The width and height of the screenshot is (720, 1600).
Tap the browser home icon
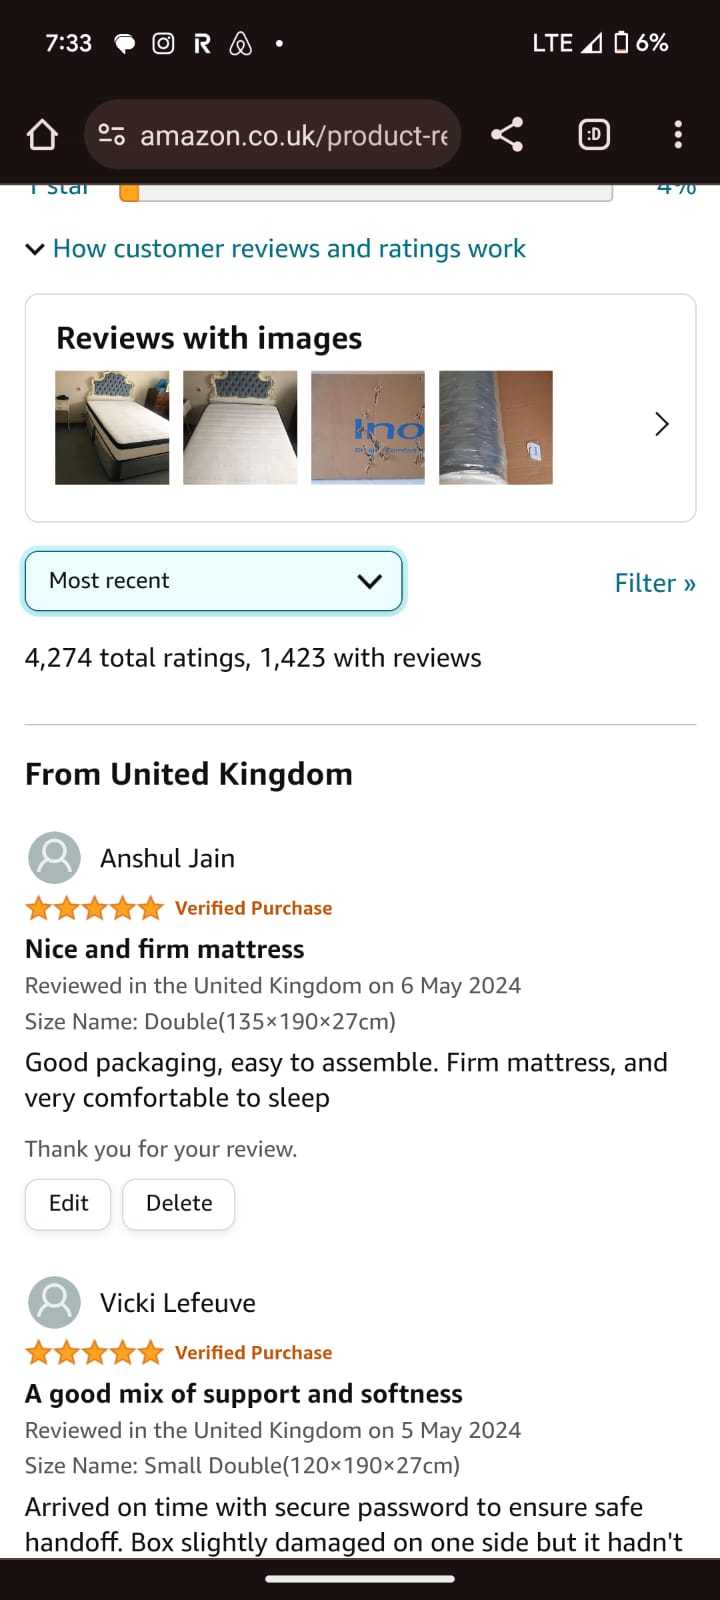[x=42, y=135]
